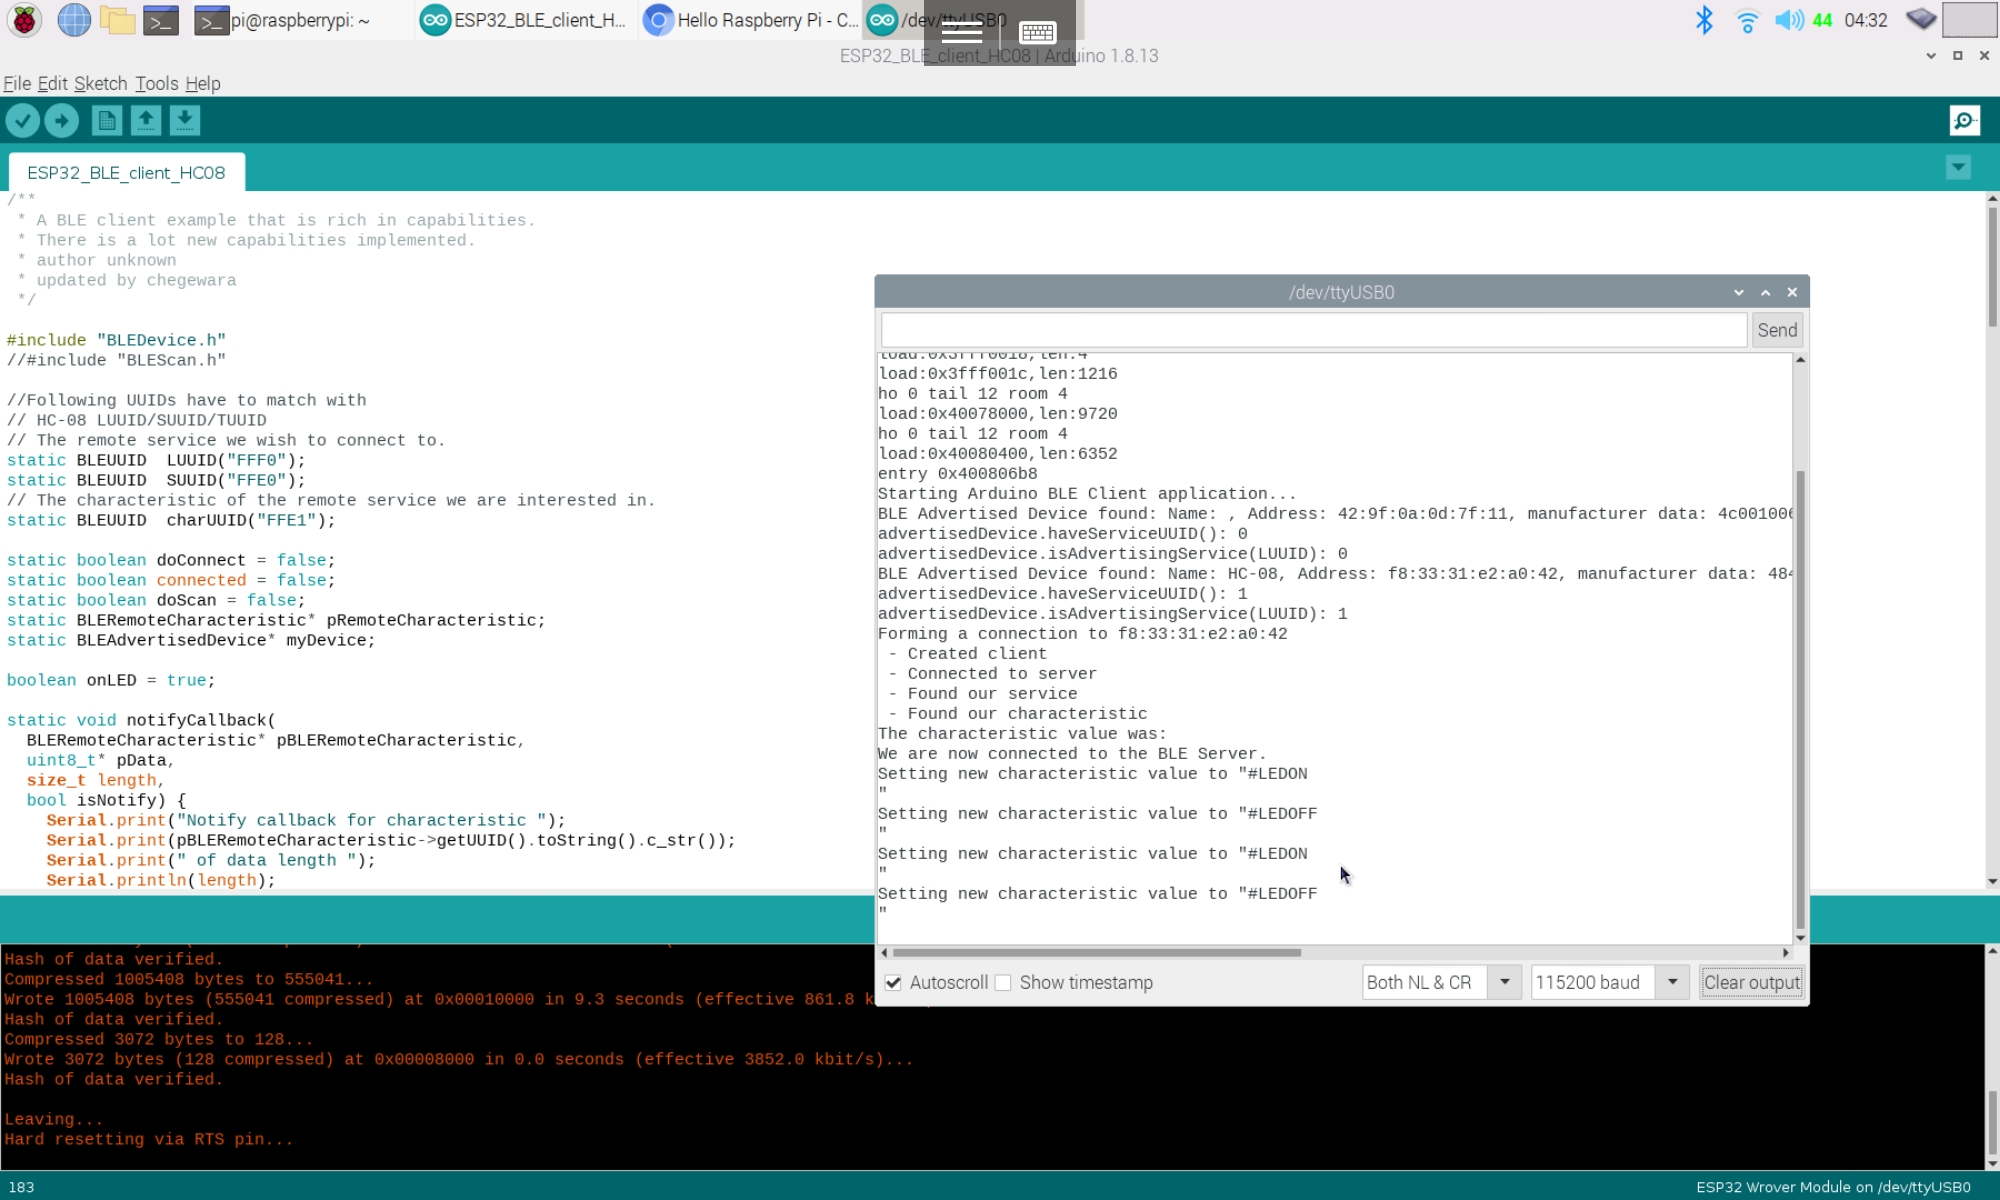
Task: Upload the sketch using the arrow icon
Action: [62, 120]
